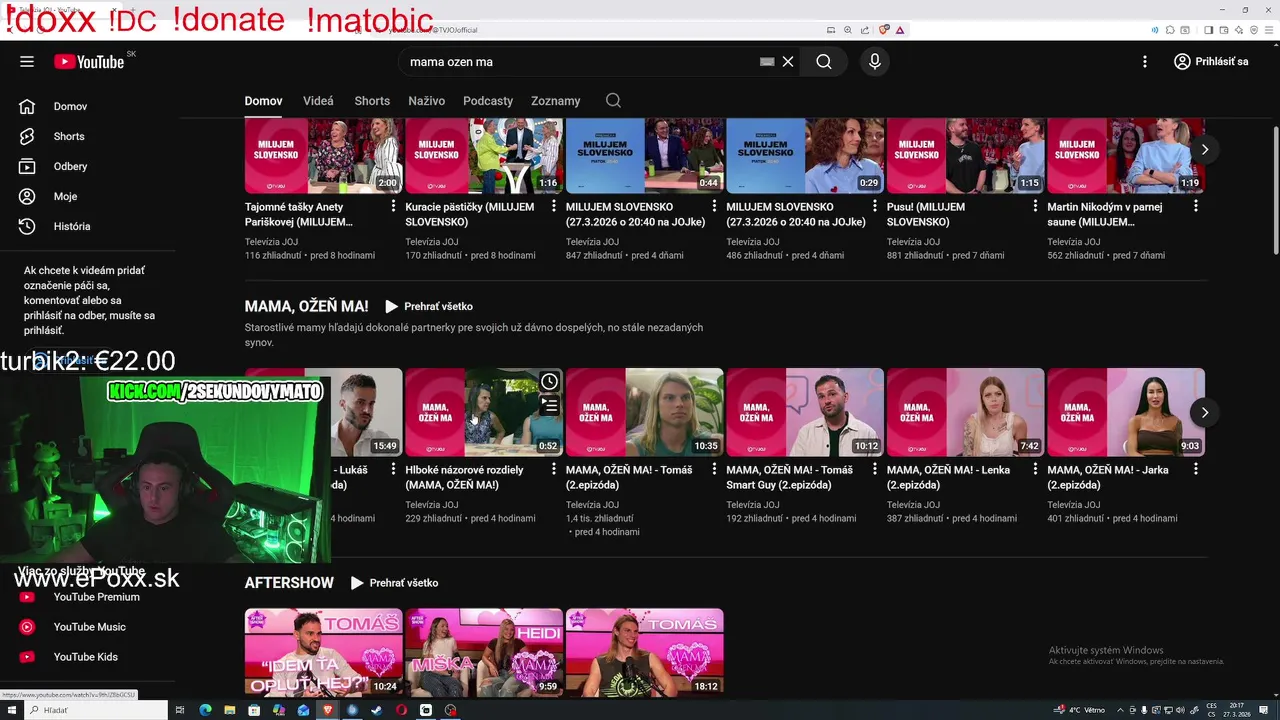Screen dimensions: 1280x720
Task: Open the AFTERSHOW section title
Action: click(x=289, y=583)
